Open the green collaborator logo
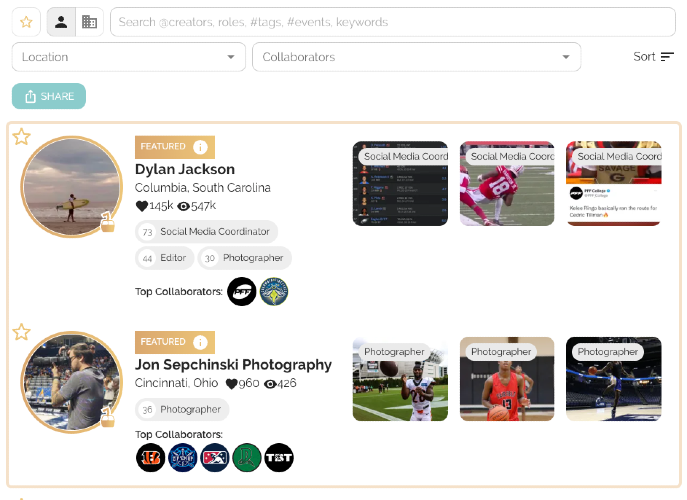Screen dimensions: 687x500 tap(247, 457)
